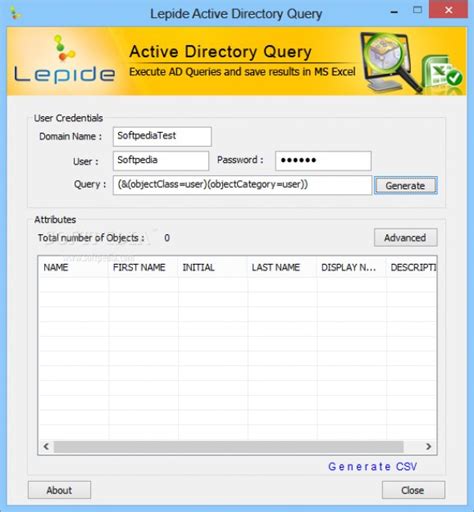Screen dimensions: 474x512
Task: Sort by the NAME column header
Action: coord(73,267)
